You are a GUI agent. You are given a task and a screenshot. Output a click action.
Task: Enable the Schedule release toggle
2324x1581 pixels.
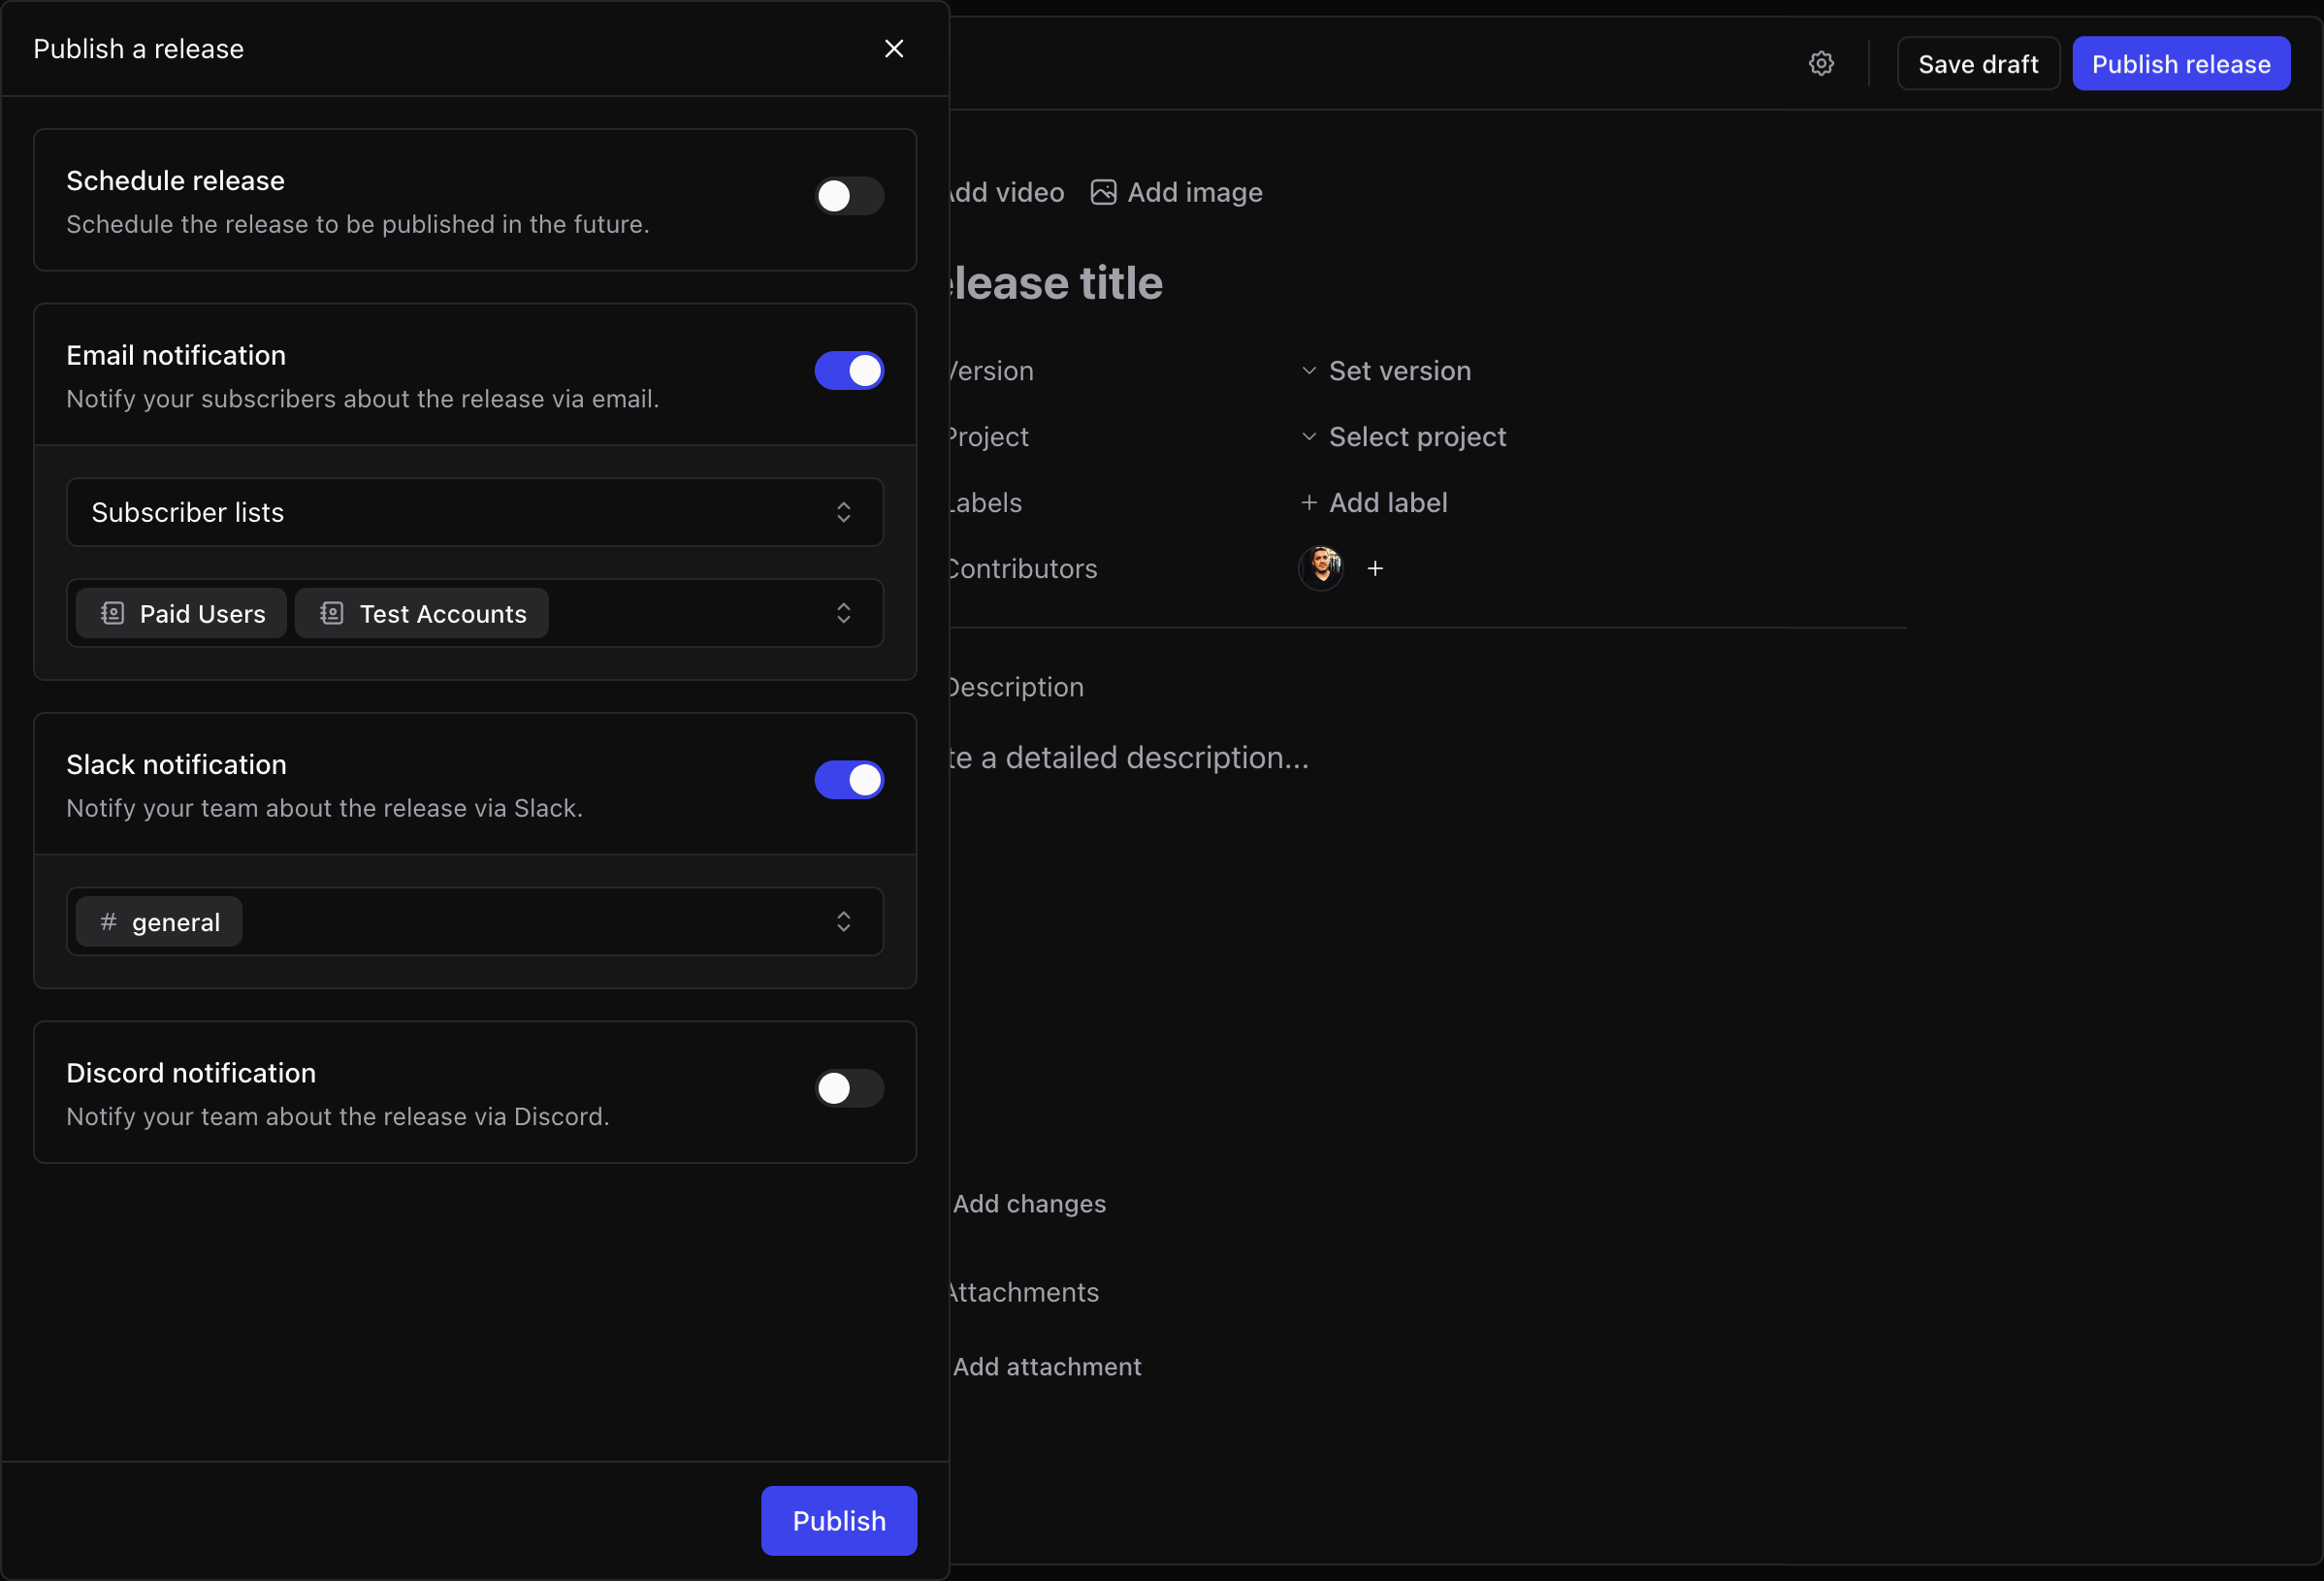pos(849,196)
